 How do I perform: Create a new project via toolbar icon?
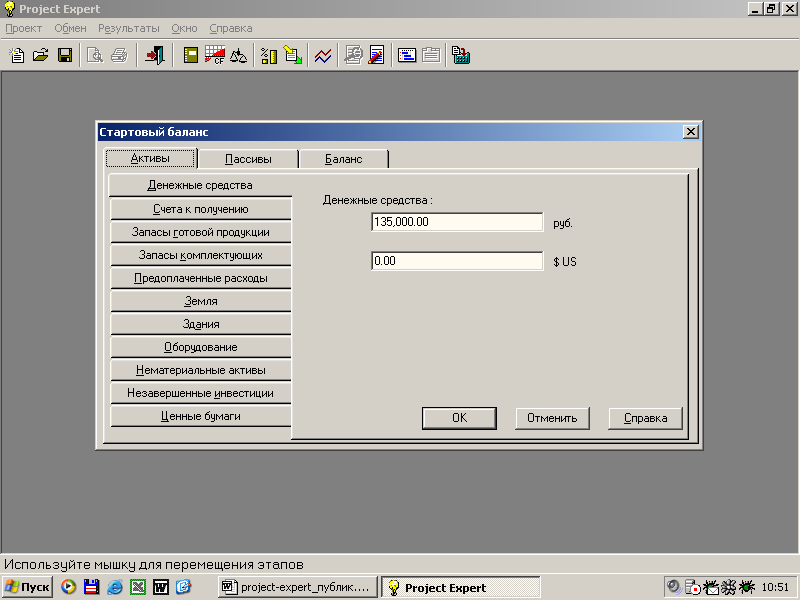pos(17,55)
